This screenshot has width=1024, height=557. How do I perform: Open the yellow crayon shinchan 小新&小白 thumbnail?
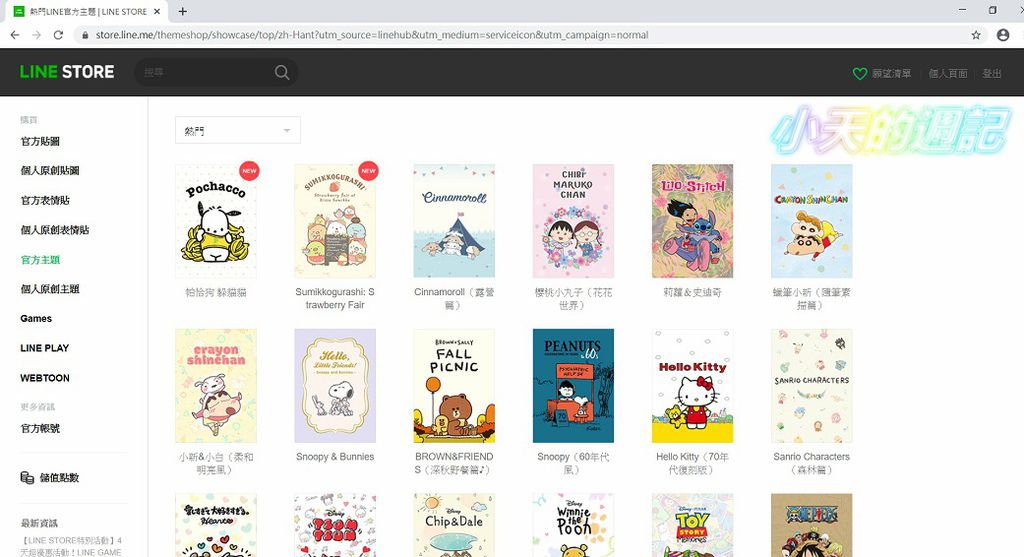pos(216,386)
